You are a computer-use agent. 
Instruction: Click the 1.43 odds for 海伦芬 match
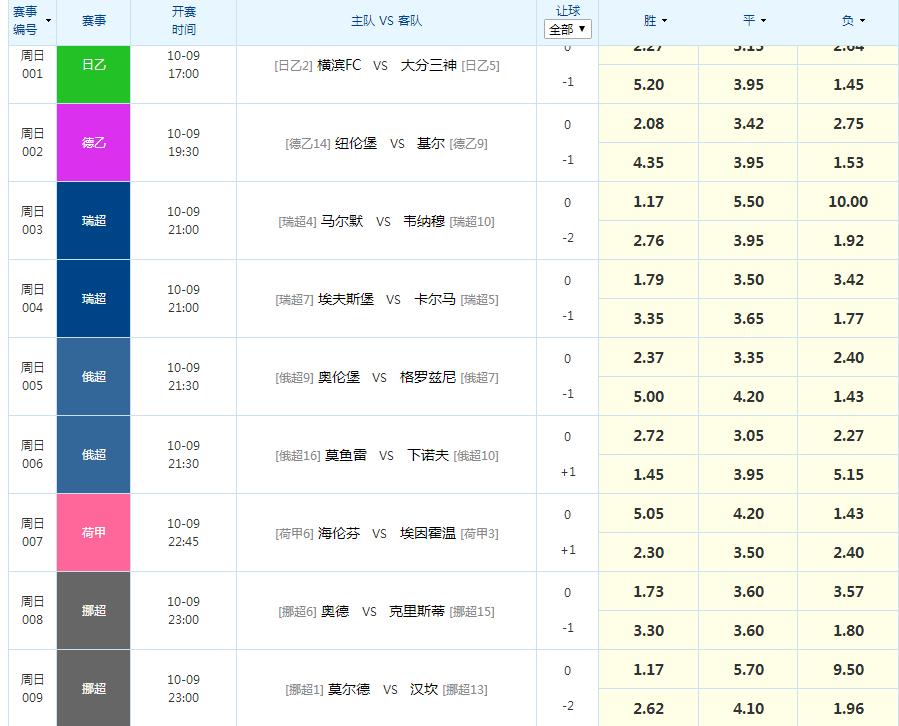point(848,513)
